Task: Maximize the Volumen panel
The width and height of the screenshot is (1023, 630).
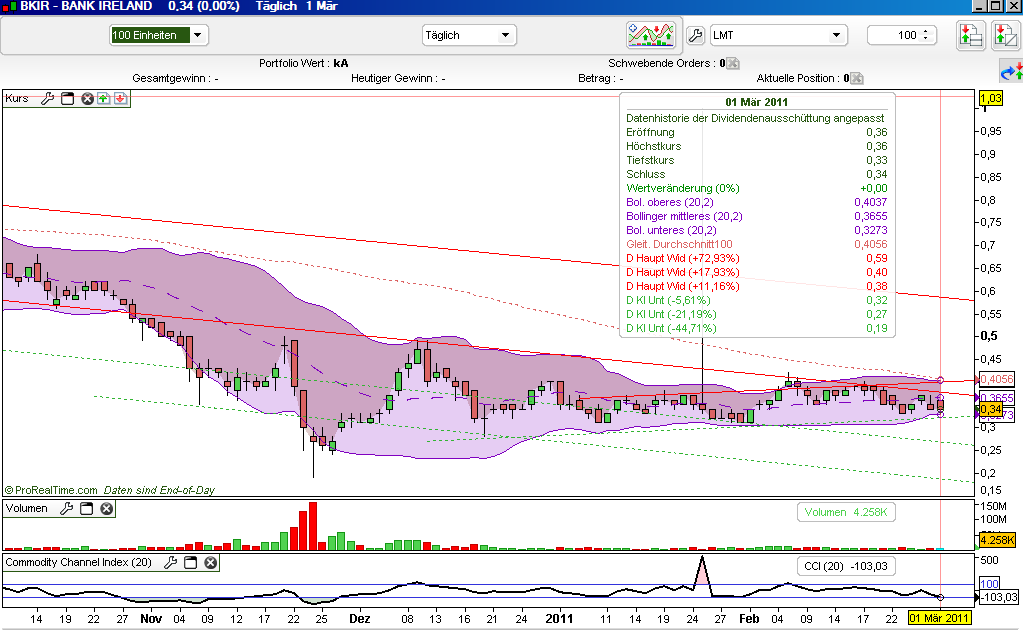Action: tap(86, 509)
